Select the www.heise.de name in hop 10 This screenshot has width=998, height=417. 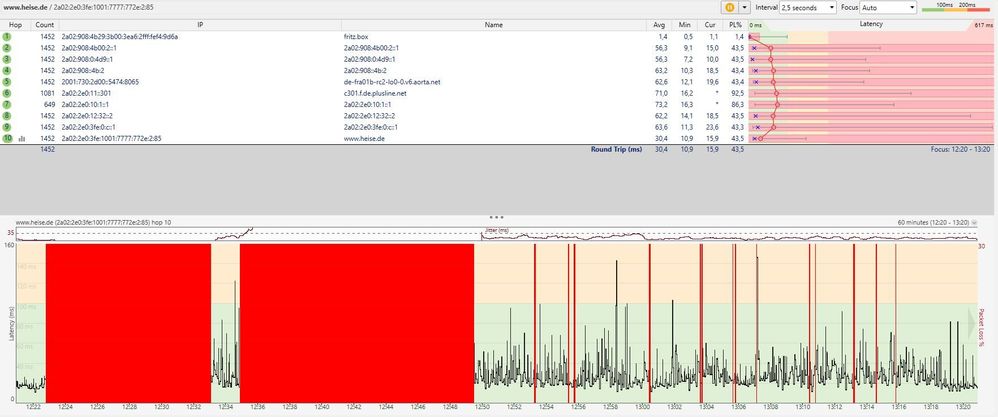point(363,139)
